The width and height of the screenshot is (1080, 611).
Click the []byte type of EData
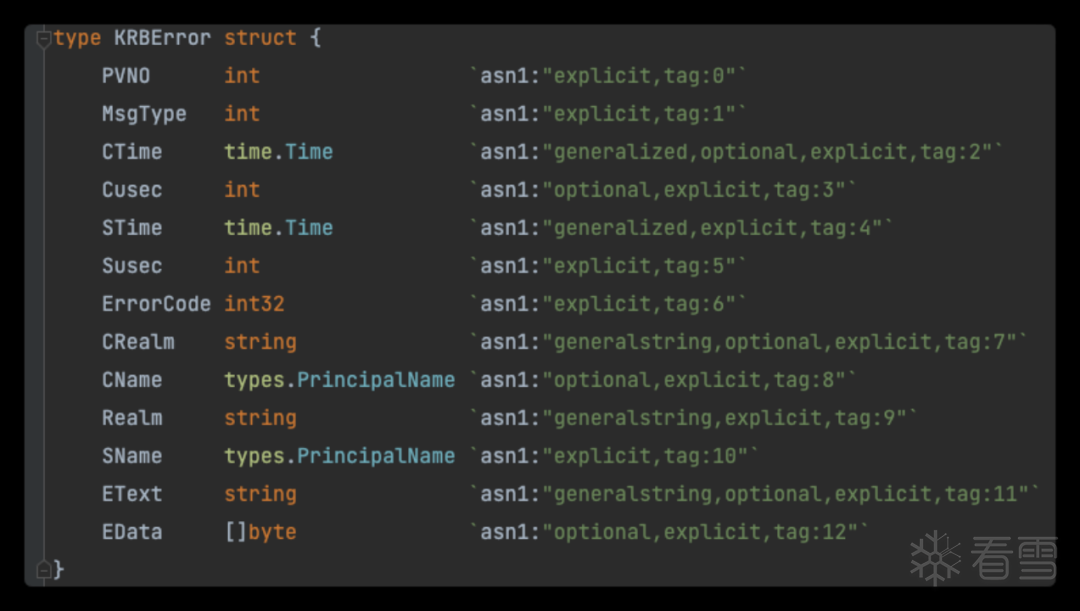[260, 532]
